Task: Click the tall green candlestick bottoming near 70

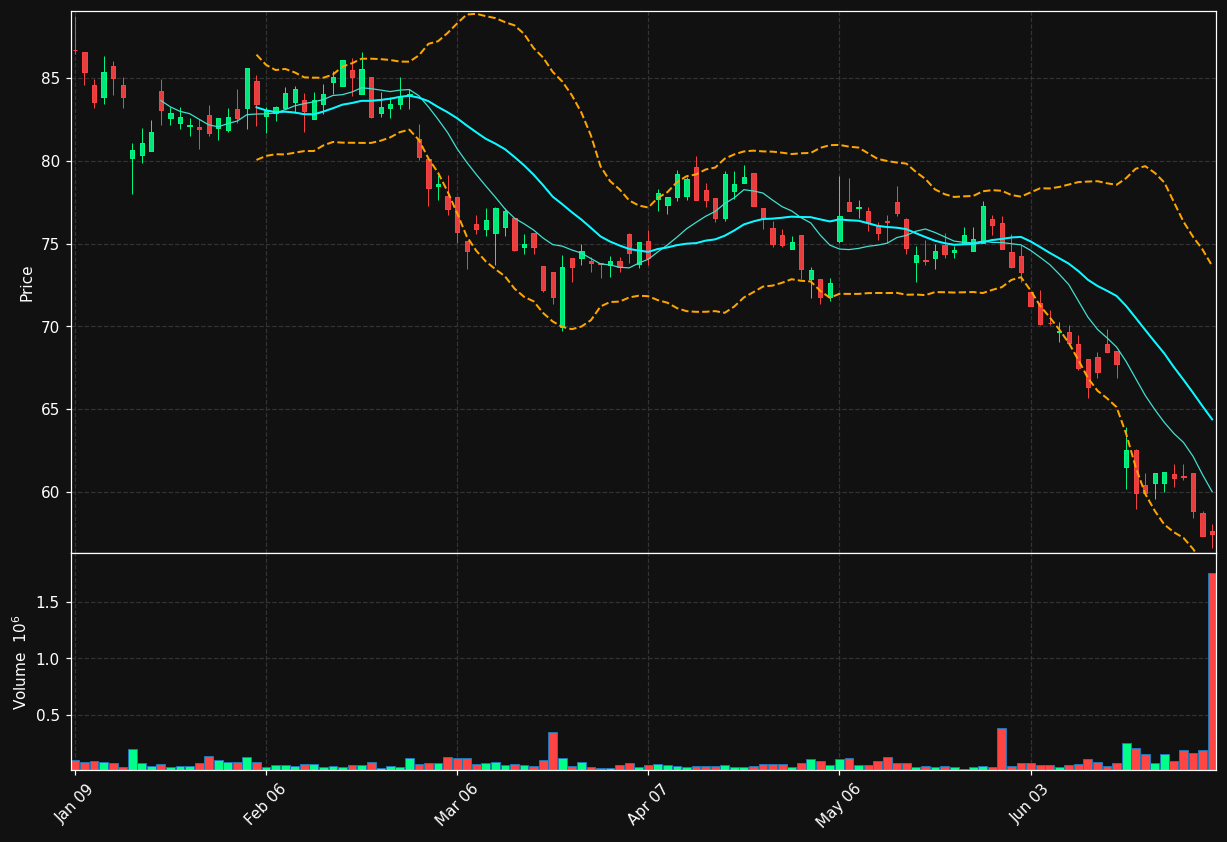Action: coord(562,297)
